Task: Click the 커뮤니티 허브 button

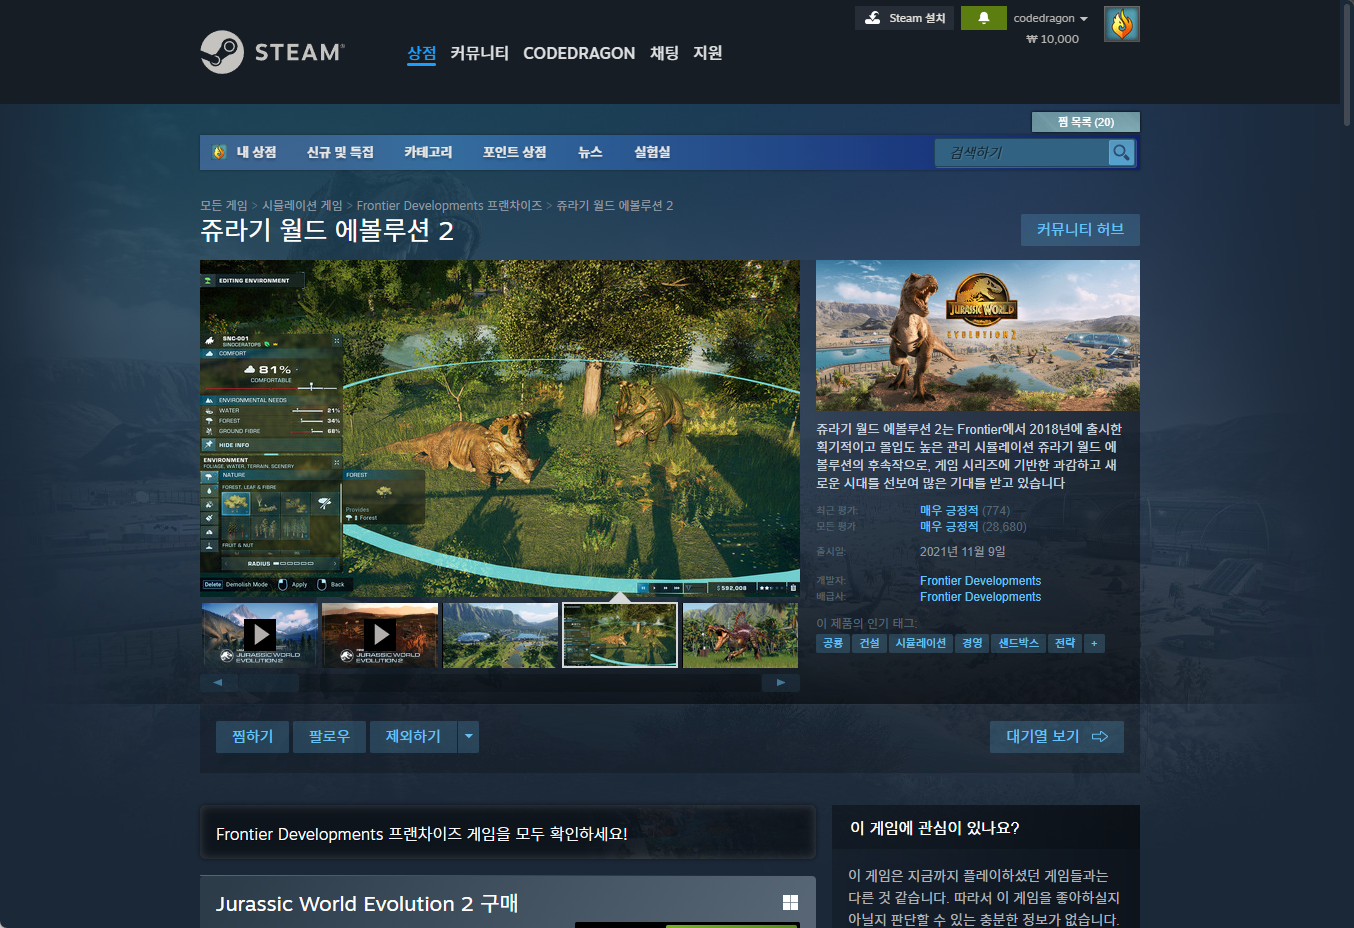Action: pyautogui.click(x=1080, y=230)
